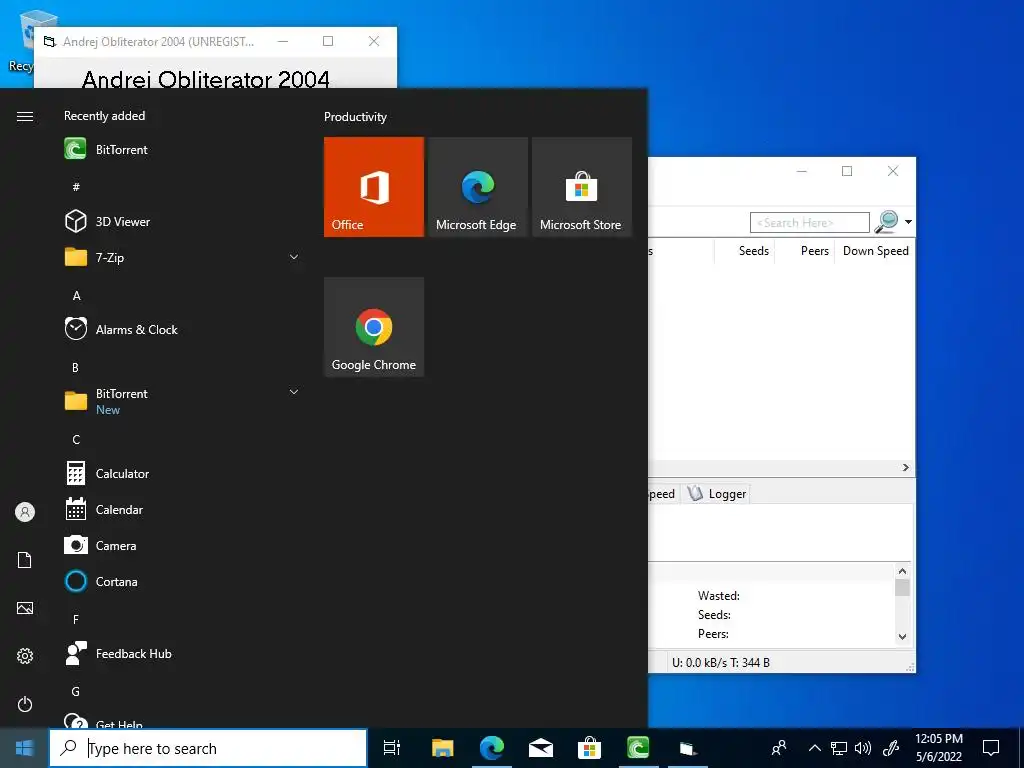The image size is (1024, 768).
Task: Click the People icon in the taskbar
Action: coord(778,748)
